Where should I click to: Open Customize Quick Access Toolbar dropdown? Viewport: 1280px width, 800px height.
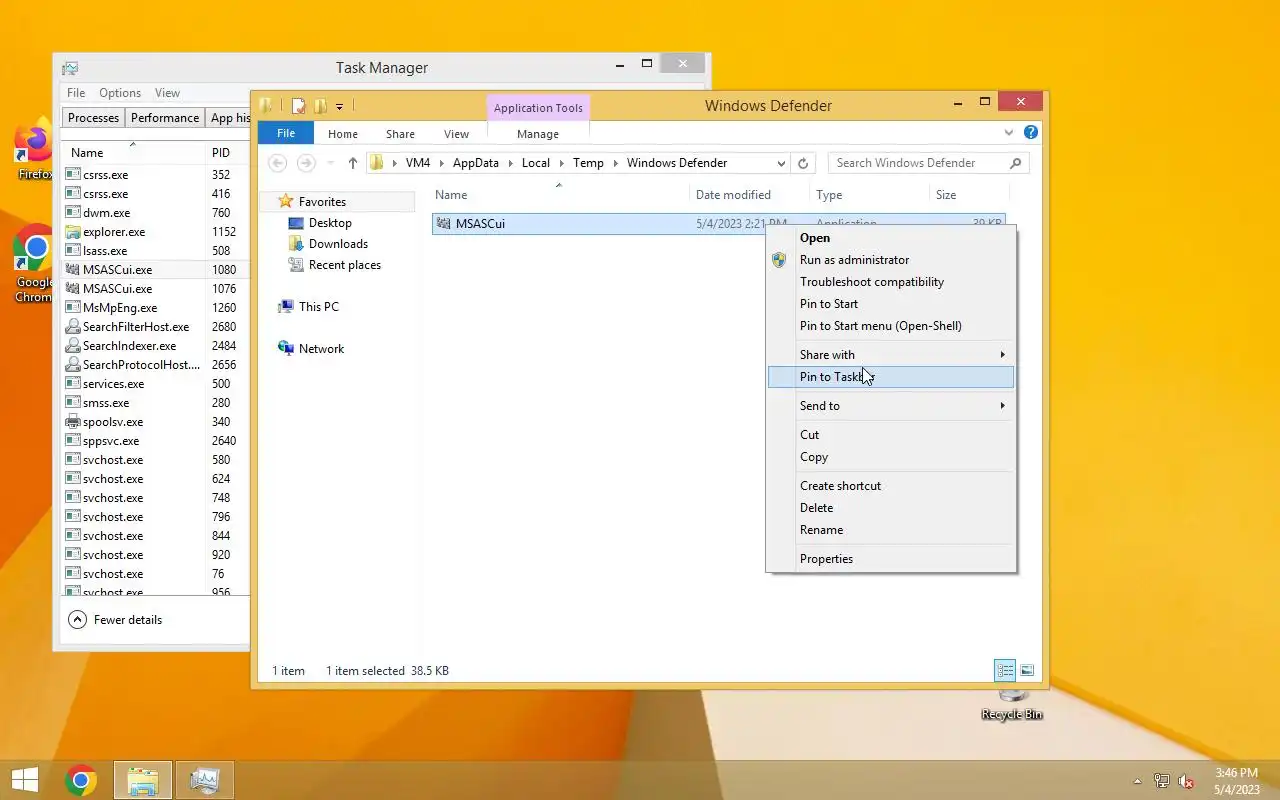[340, 105]
